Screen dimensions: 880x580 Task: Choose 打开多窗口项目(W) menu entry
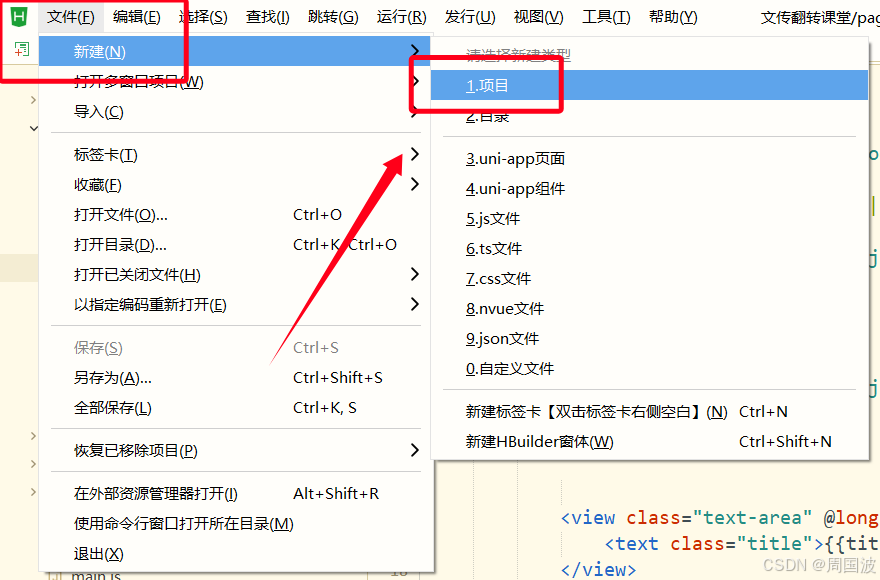pos(235,82)
